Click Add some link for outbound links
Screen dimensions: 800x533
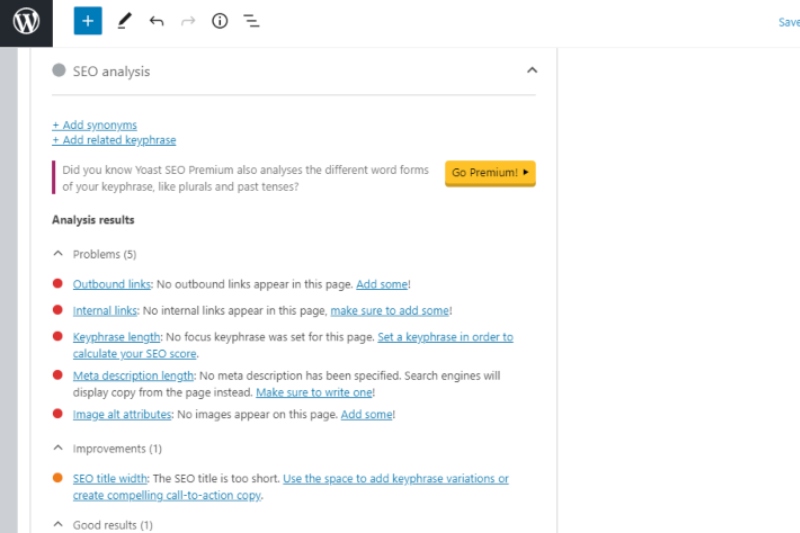(x=382, y=284)
